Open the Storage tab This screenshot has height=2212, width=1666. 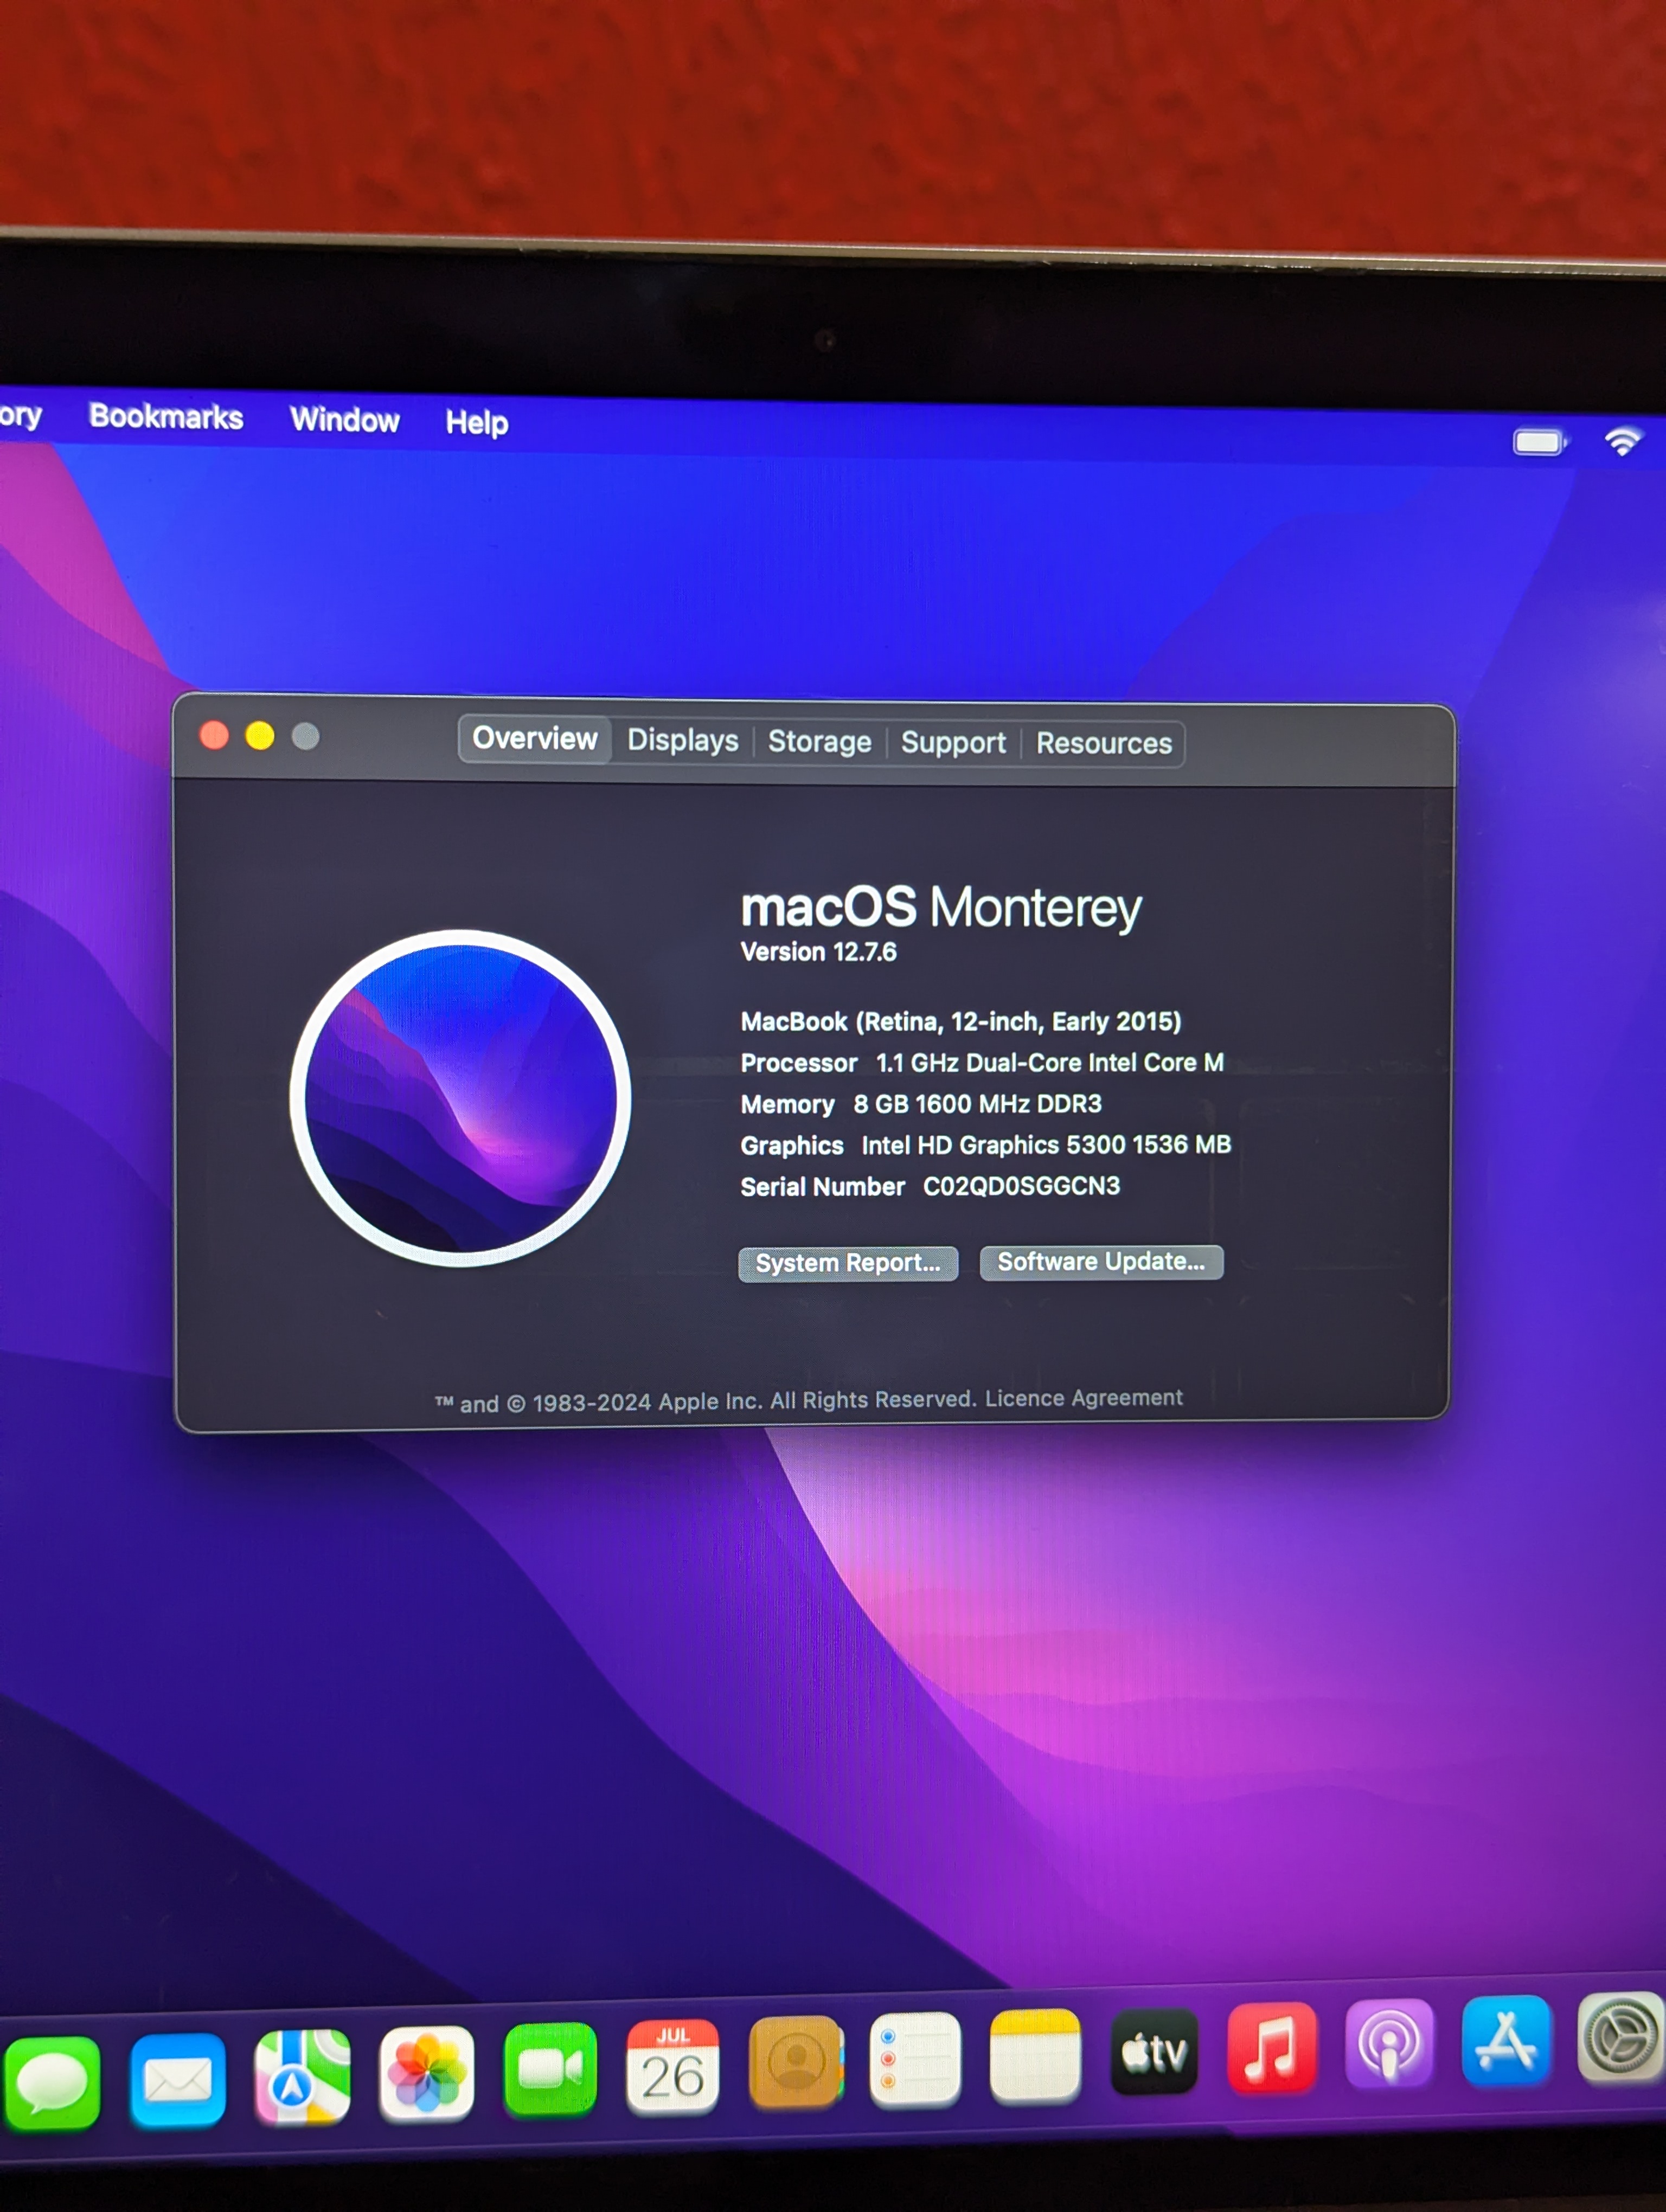[820, 742]
